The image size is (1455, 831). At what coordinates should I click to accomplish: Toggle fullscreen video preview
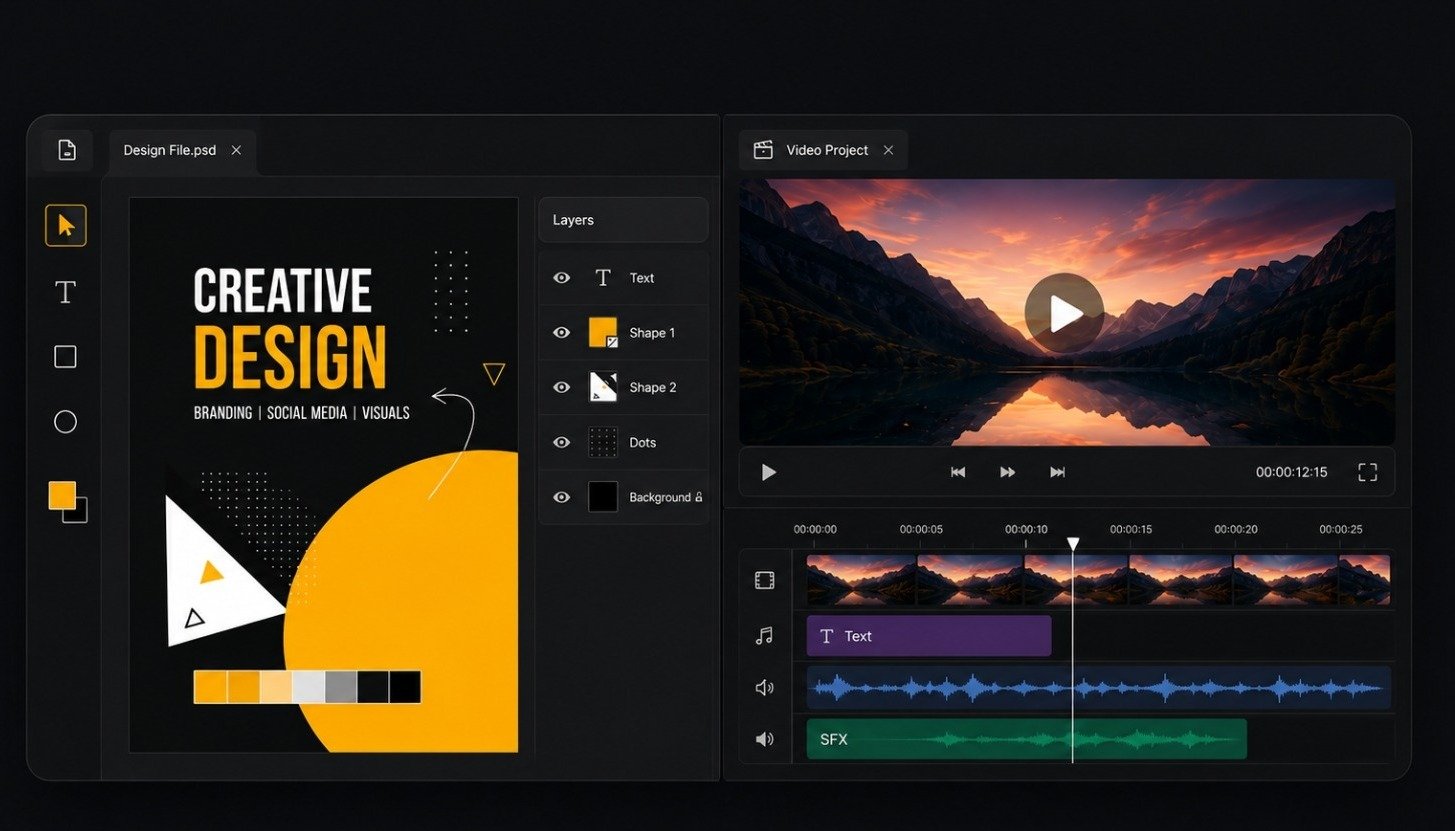point(1367,472)
